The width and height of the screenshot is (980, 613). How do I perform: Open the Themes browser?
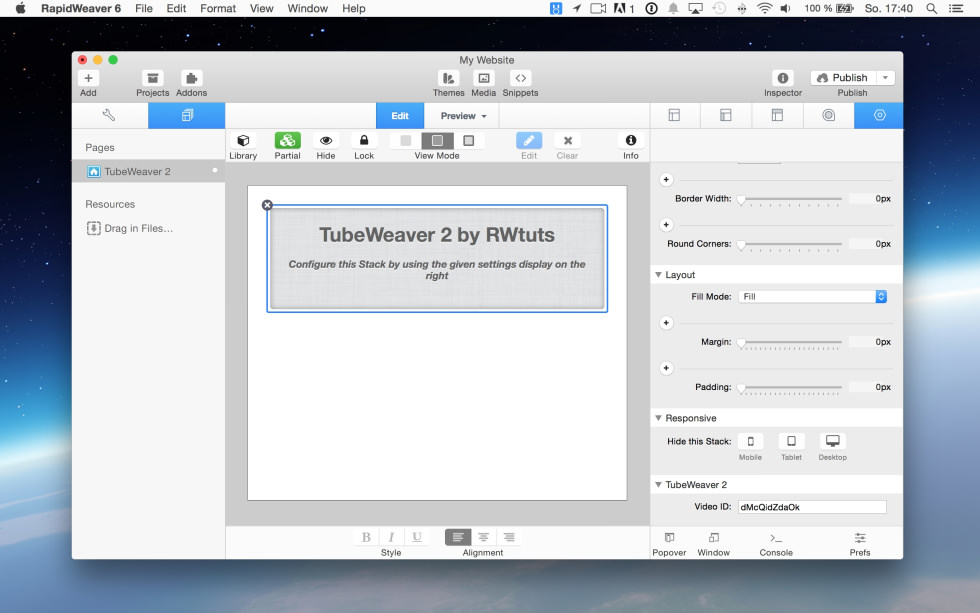click(448, 78)
